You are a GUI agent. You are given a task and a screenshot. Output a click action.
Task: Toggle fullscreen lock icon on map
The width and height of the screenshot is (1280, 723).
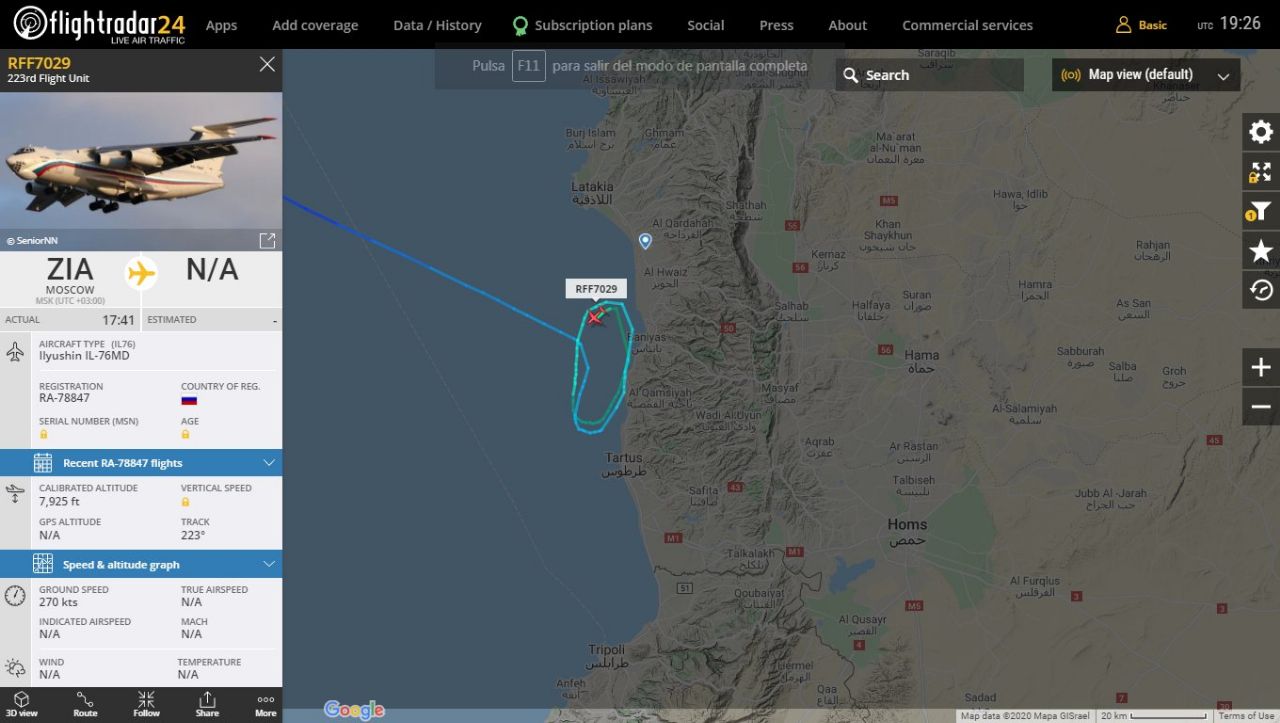coord(1261,172)
